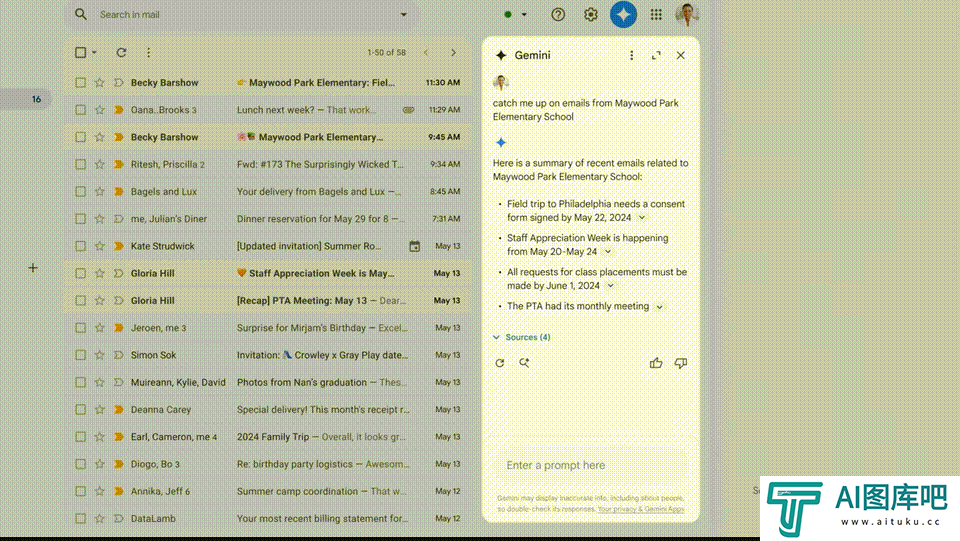Expand the Staff Appreciation Week bullet

coord(608,252)
